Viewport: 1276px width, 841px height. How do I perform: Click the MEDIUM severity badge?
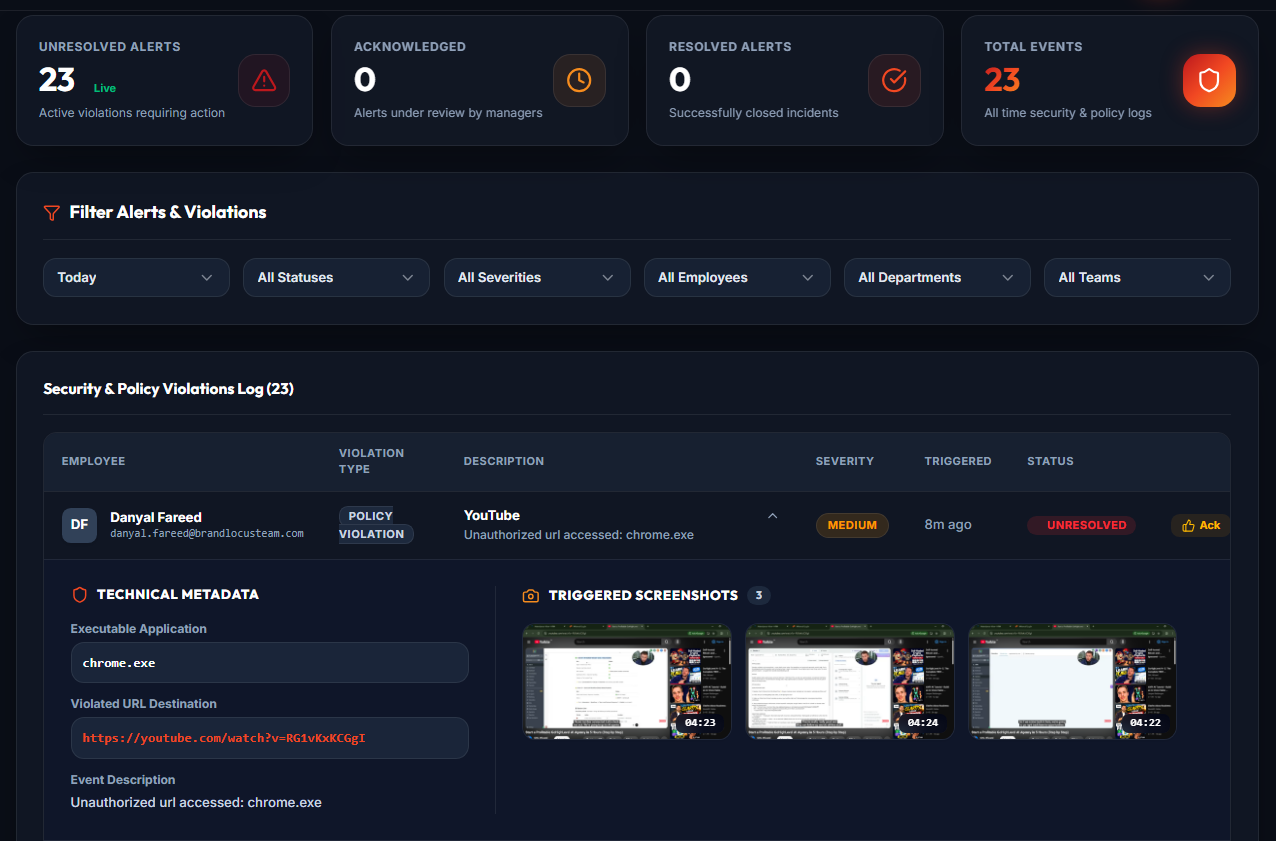(x=852, y=525)
